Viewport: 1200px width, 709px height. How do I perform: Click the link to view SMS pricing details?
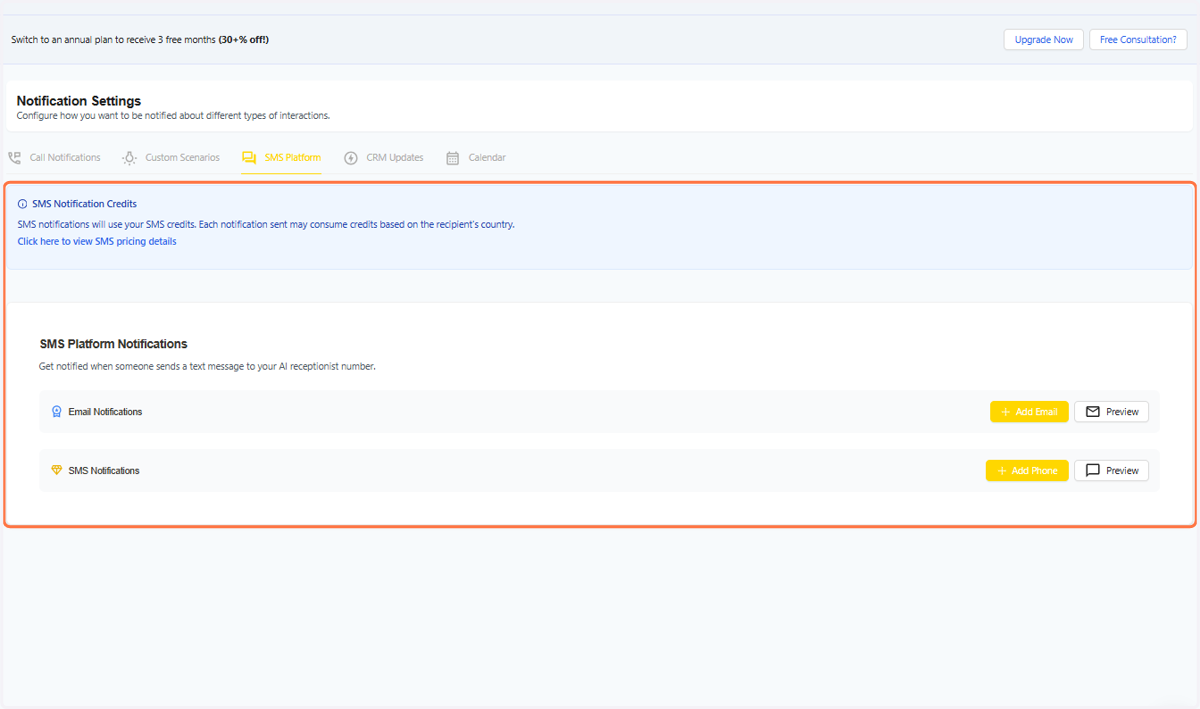(97, 242)
